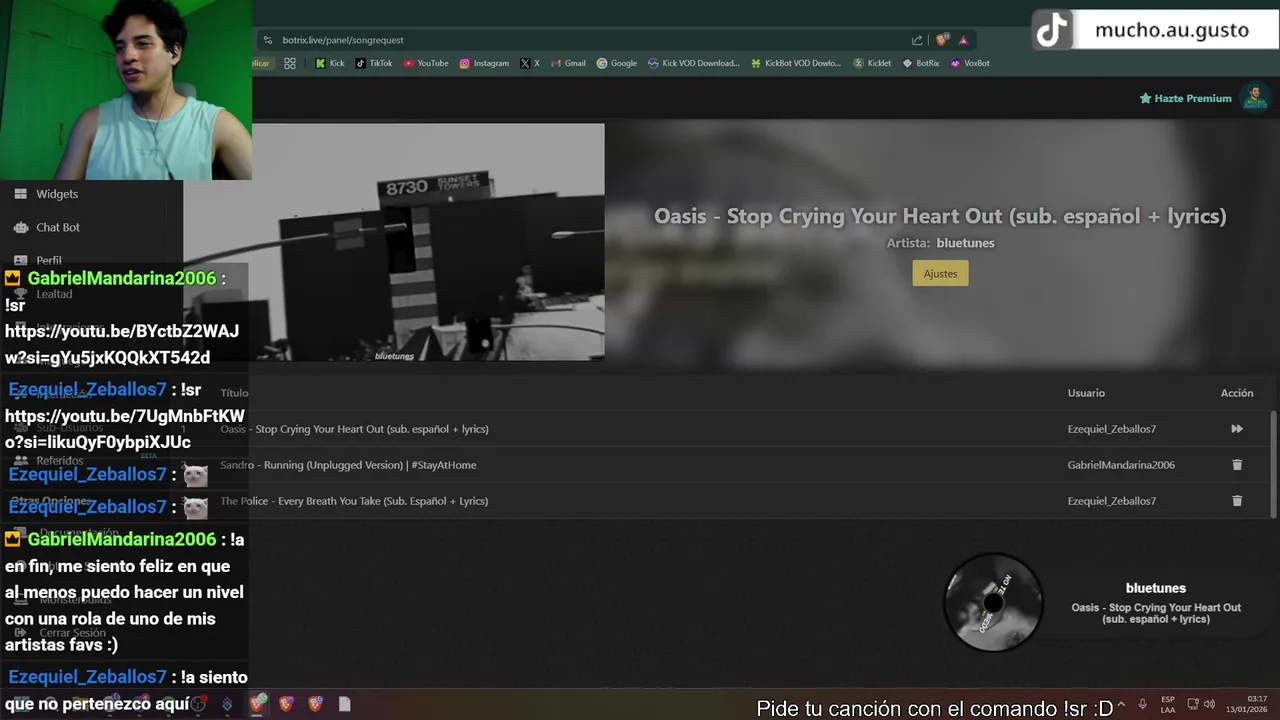This screenshot has height=720, width=1280.
Task: Open the Google bookmark
Action: point(617,63)
